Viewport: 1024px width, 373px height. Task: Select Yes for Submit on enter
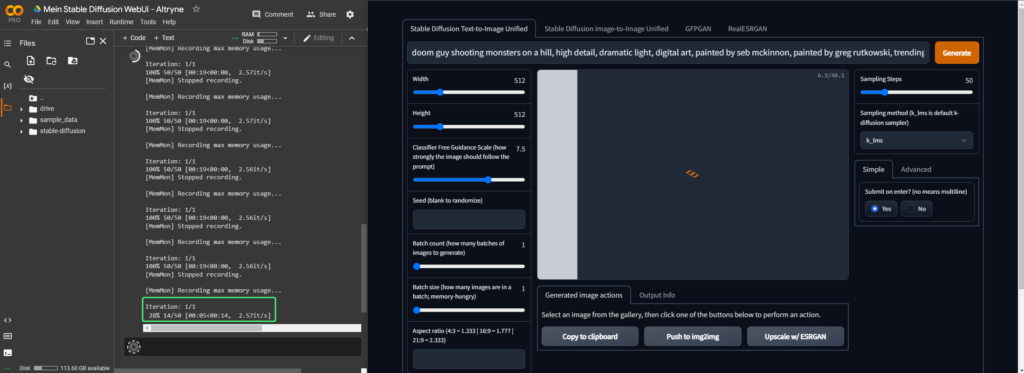click(881, 209)
